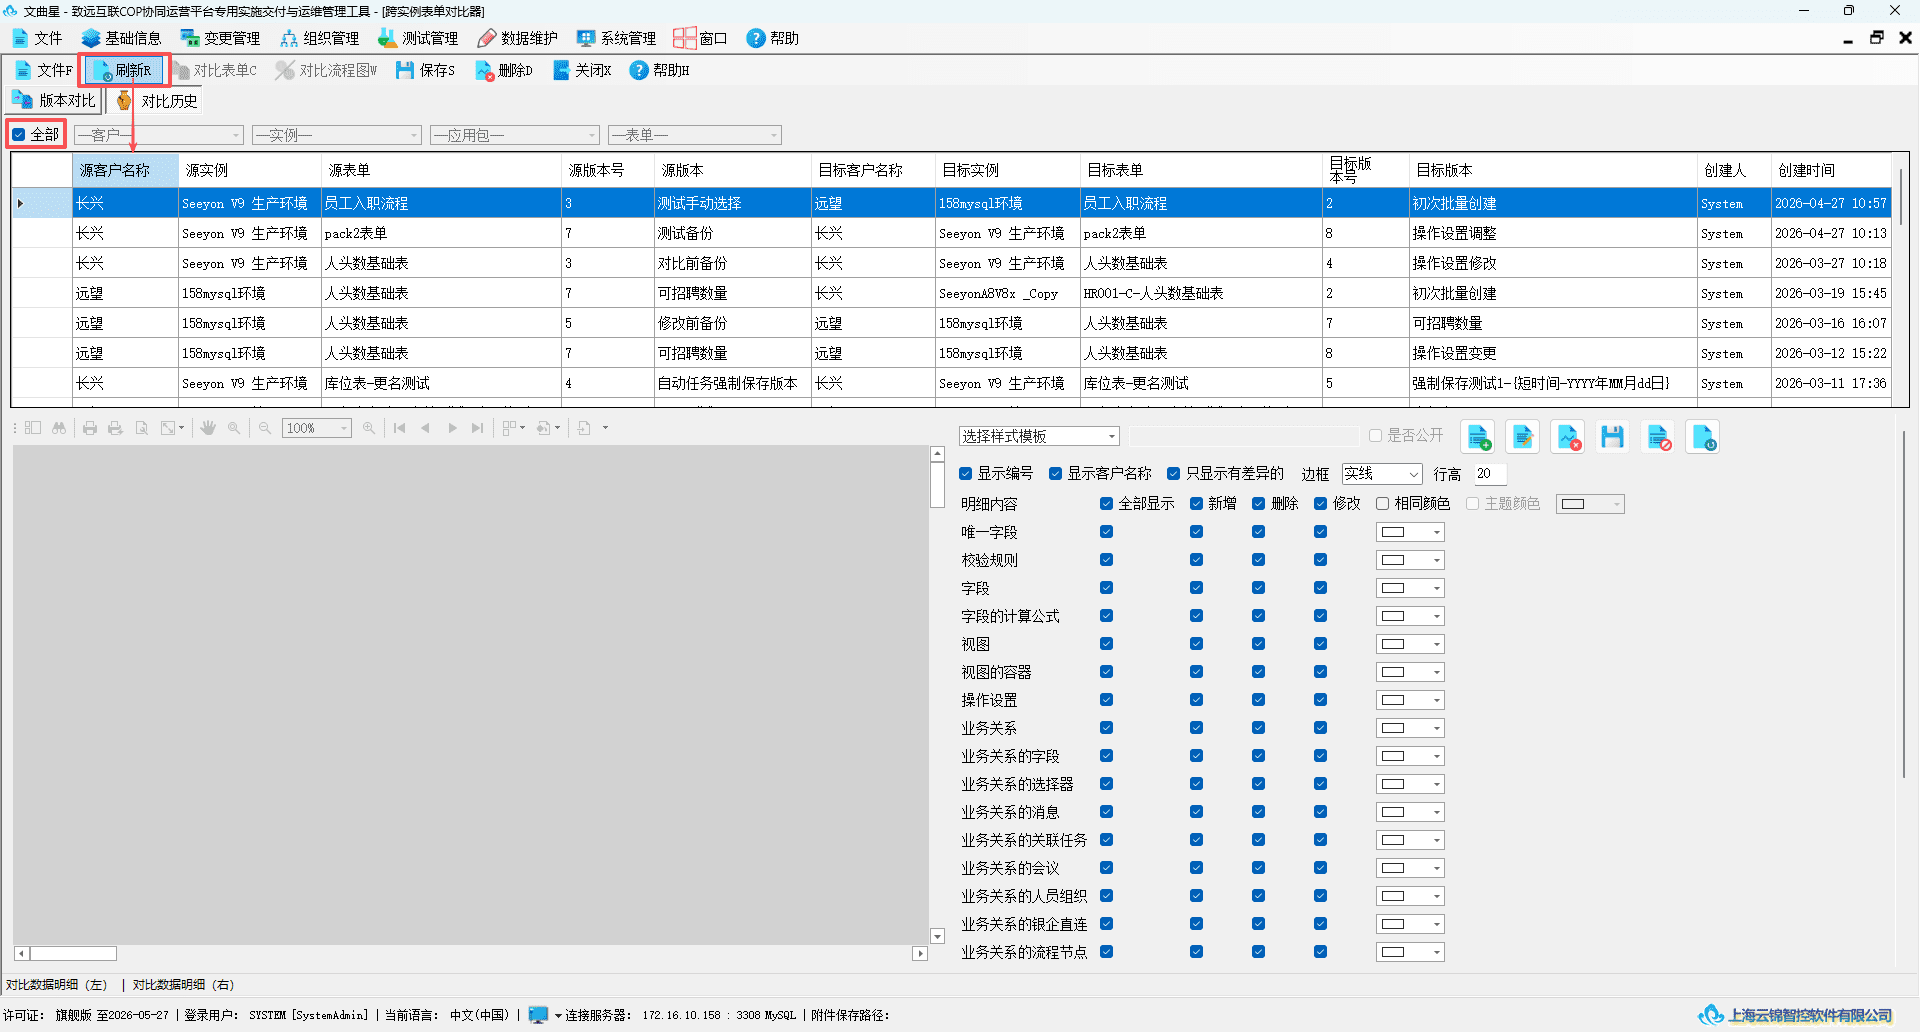This screenshot has width=1920, height=1032.
Task: Click the zoom-in magnifier in report toolbar
Action: pyautogui.click(x=369, y=428)
